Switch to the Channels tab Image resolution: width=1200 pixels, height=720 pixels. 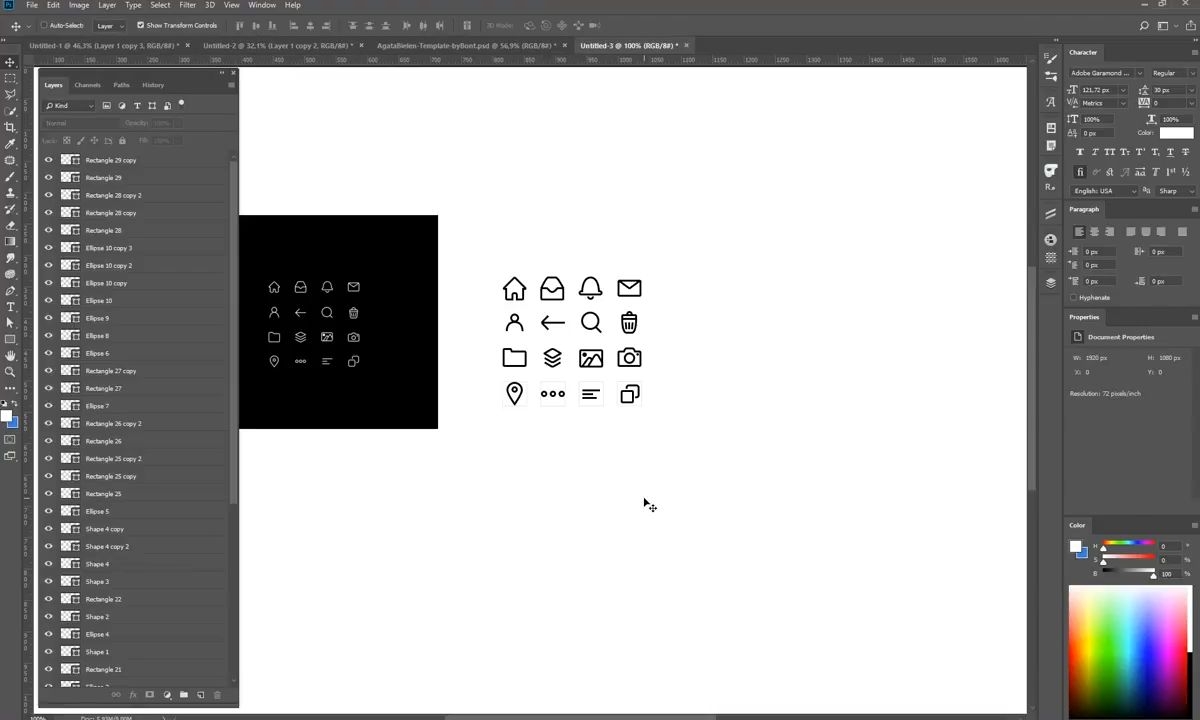click(88, 85)
